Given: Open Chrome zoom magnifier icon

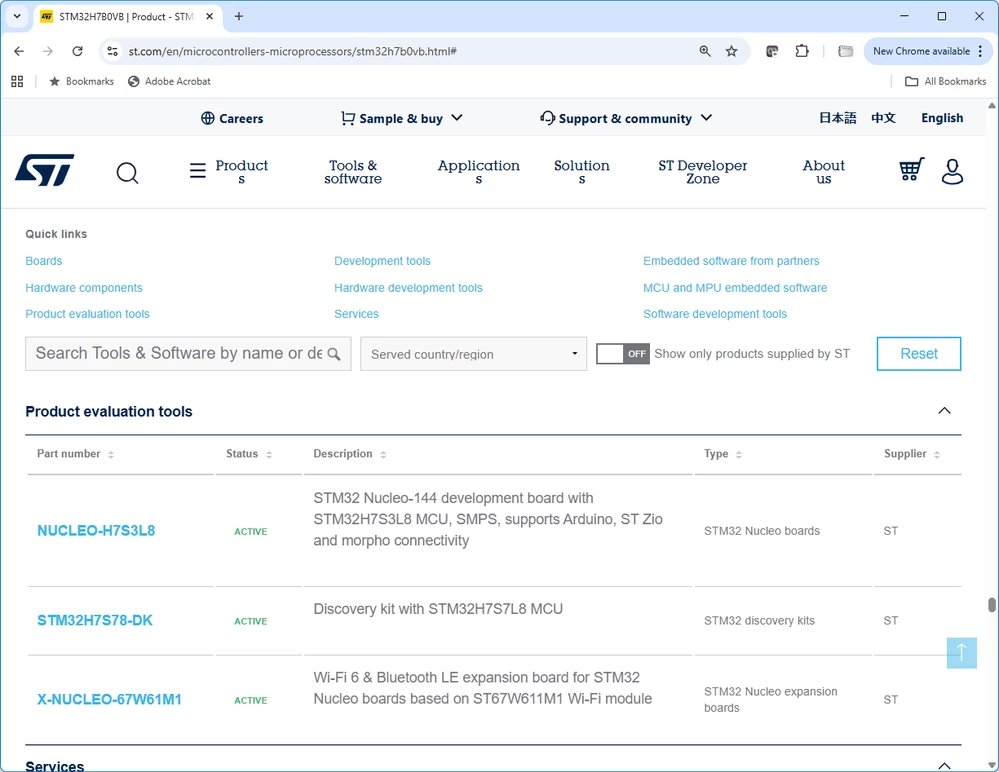Looking at the screenshot, I should tap(705, 51).
